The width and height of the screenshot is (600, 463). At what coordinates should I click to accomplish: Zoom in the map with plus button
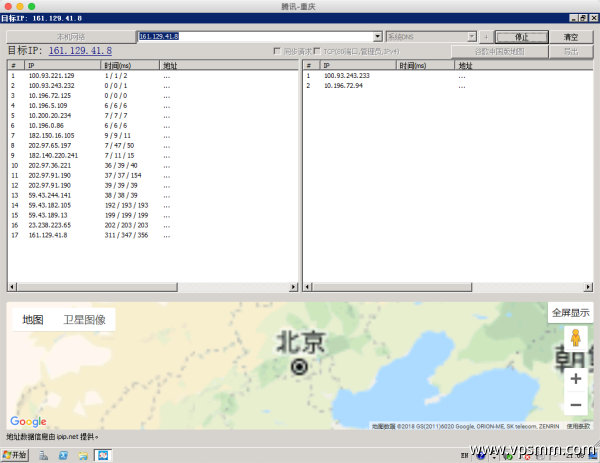[576, 379]
